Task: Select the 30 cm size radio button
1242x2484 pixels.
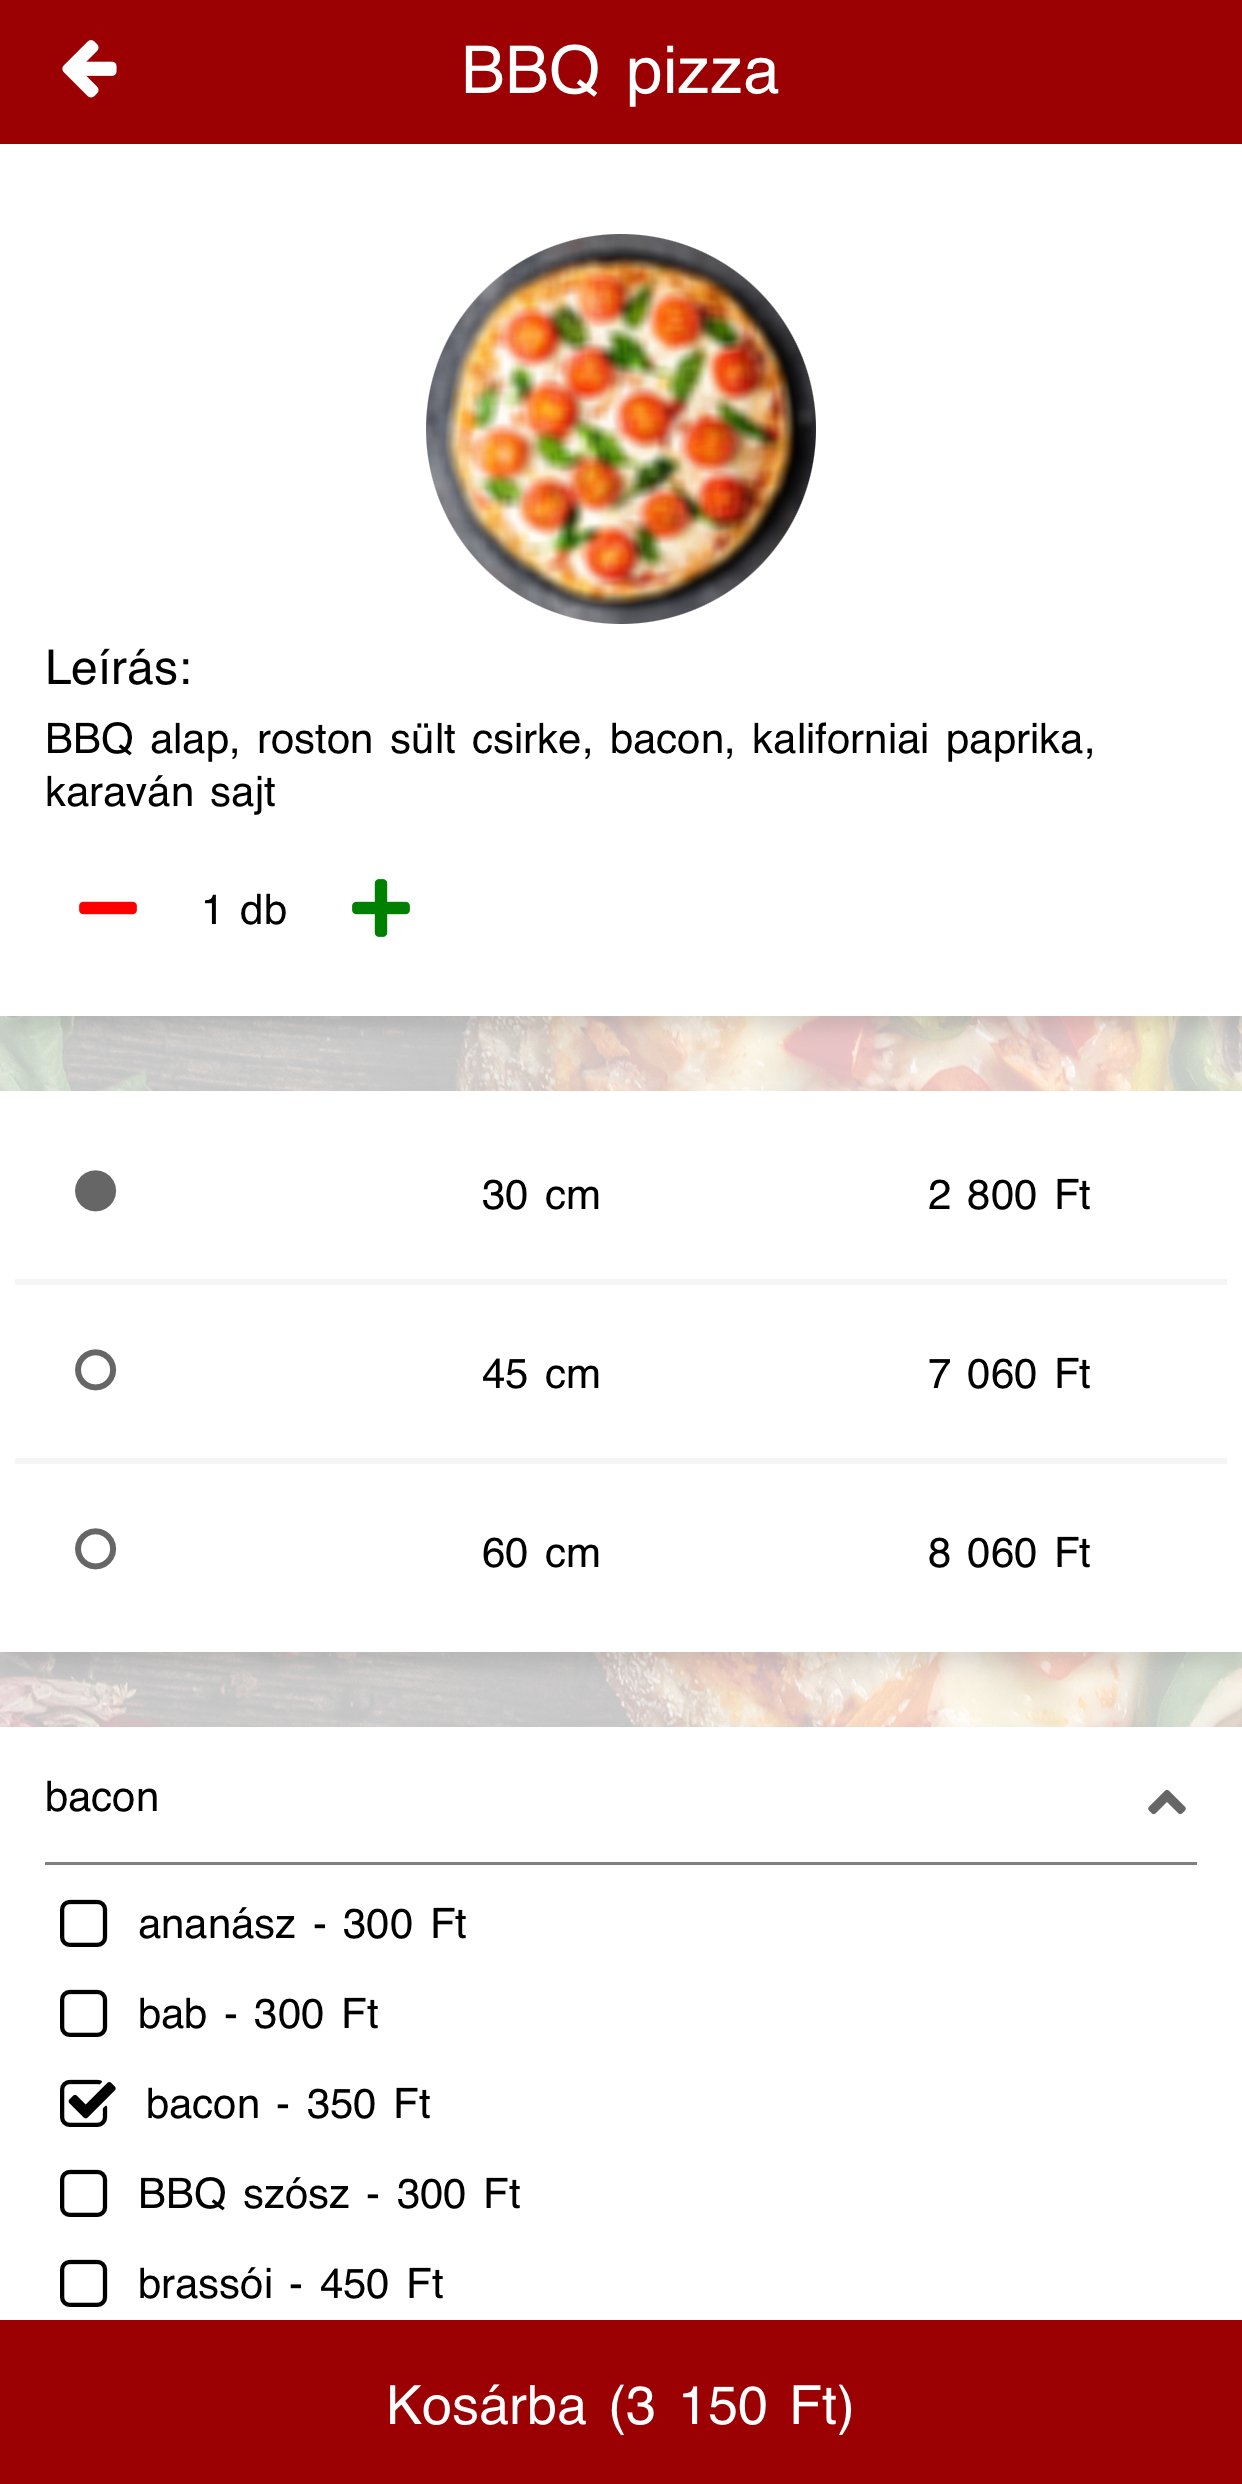Action: click(x=96, y=1191)
